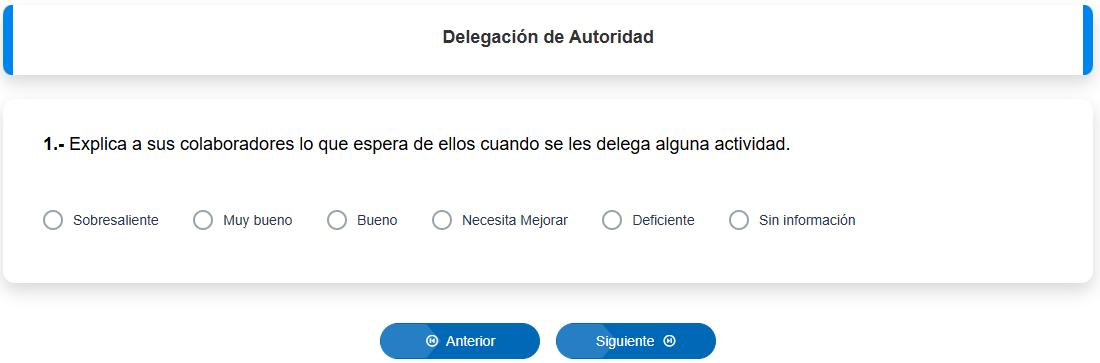Select the Sobresaliente radio circle
1100x363 pixels.
53,220
